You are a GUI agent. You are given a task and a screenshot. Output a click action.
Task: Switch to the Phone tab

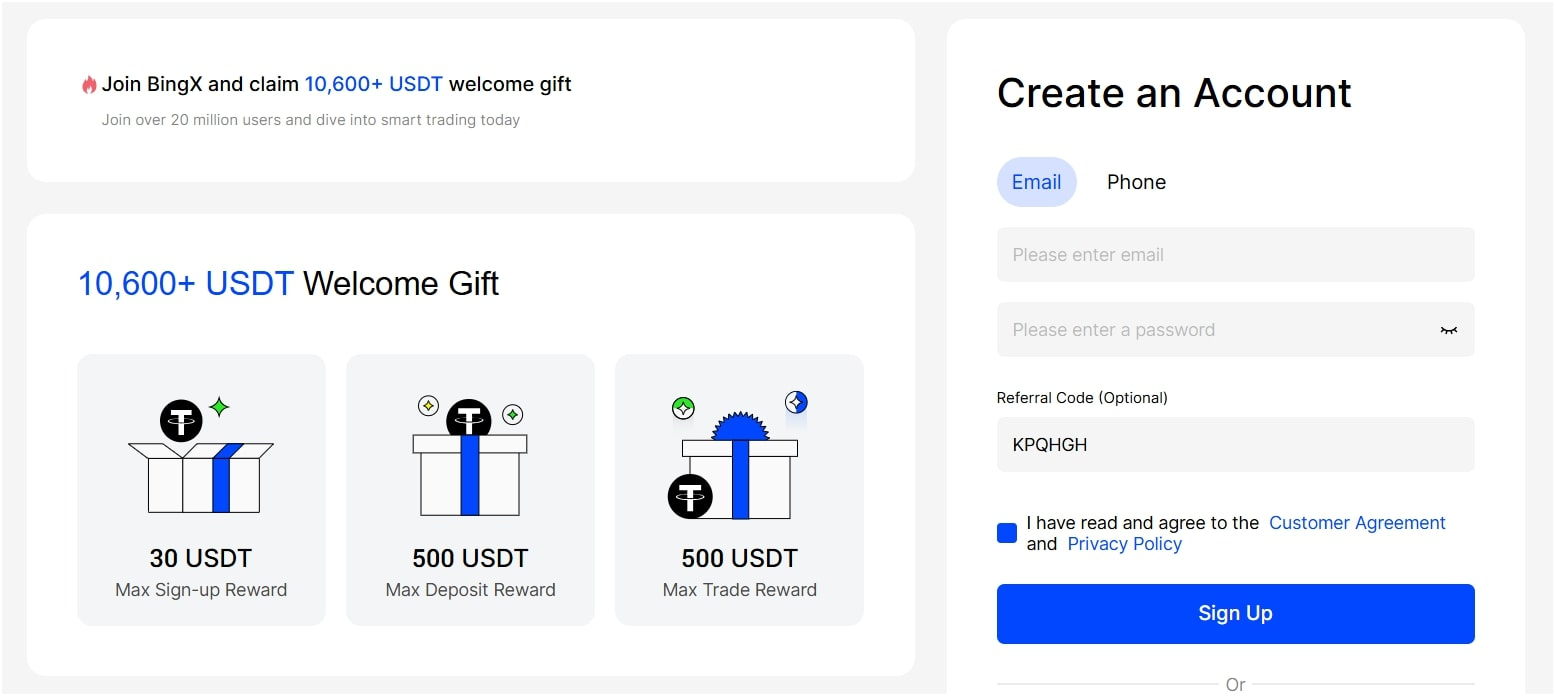point(1136,182)
